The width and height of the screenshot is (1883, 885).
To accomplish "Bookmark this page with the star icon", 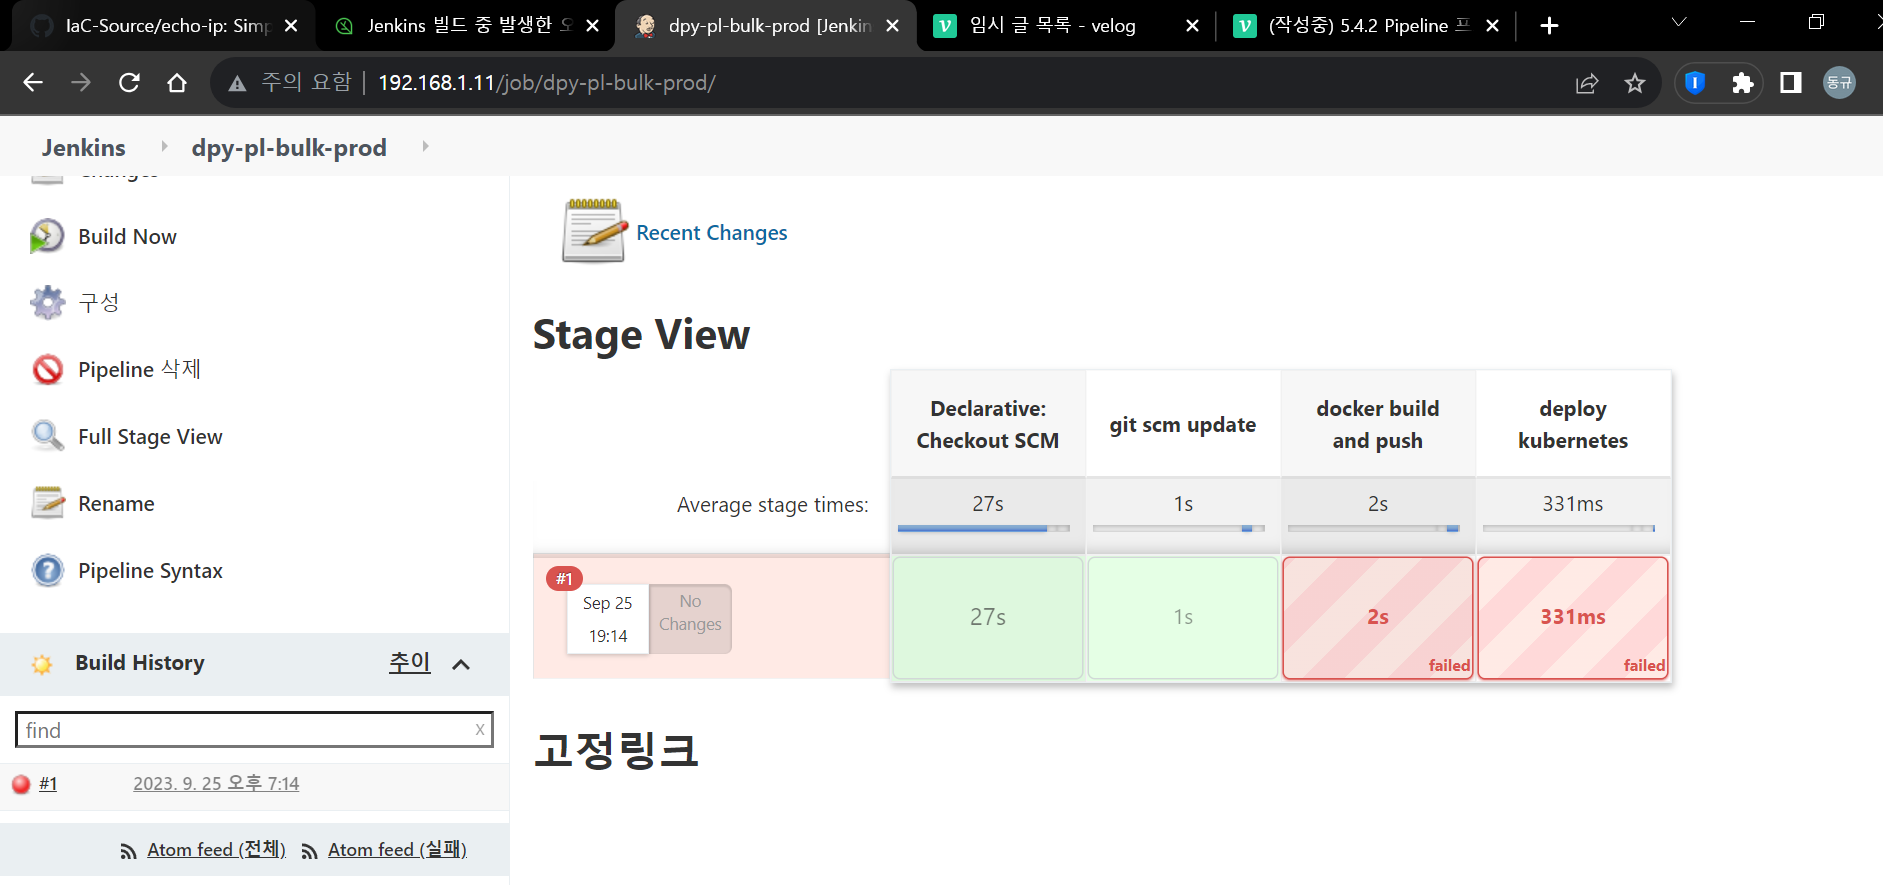I will click(1635, 83).
